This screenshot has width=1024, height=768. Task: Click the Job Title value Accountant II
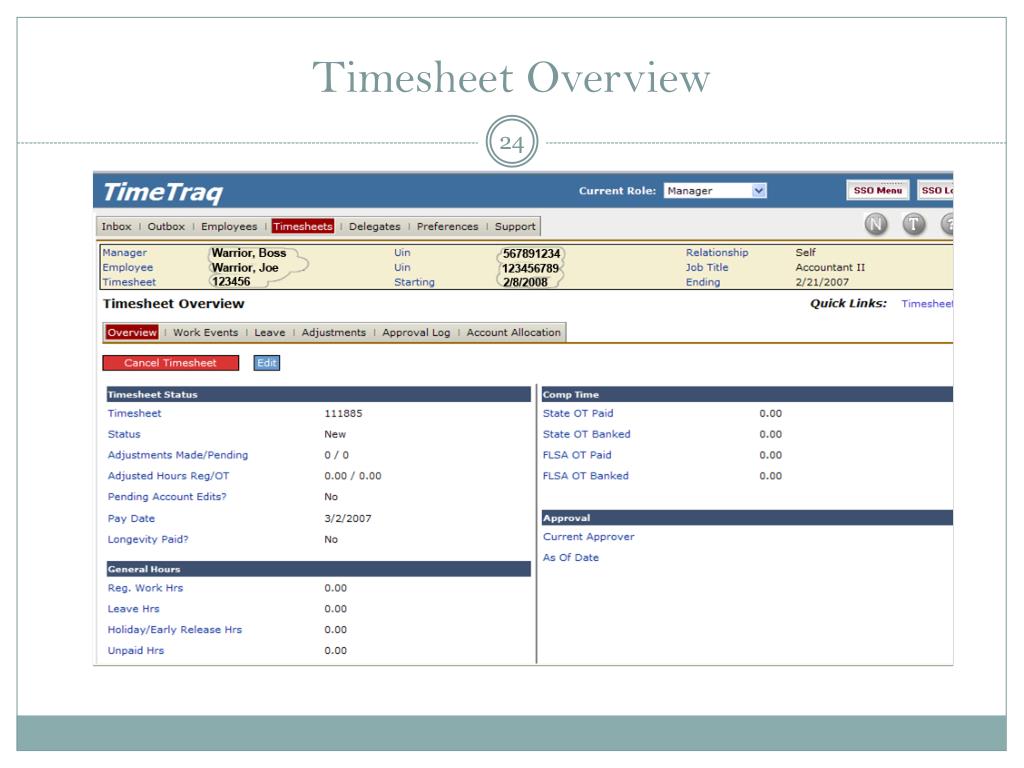pos(830,267)
